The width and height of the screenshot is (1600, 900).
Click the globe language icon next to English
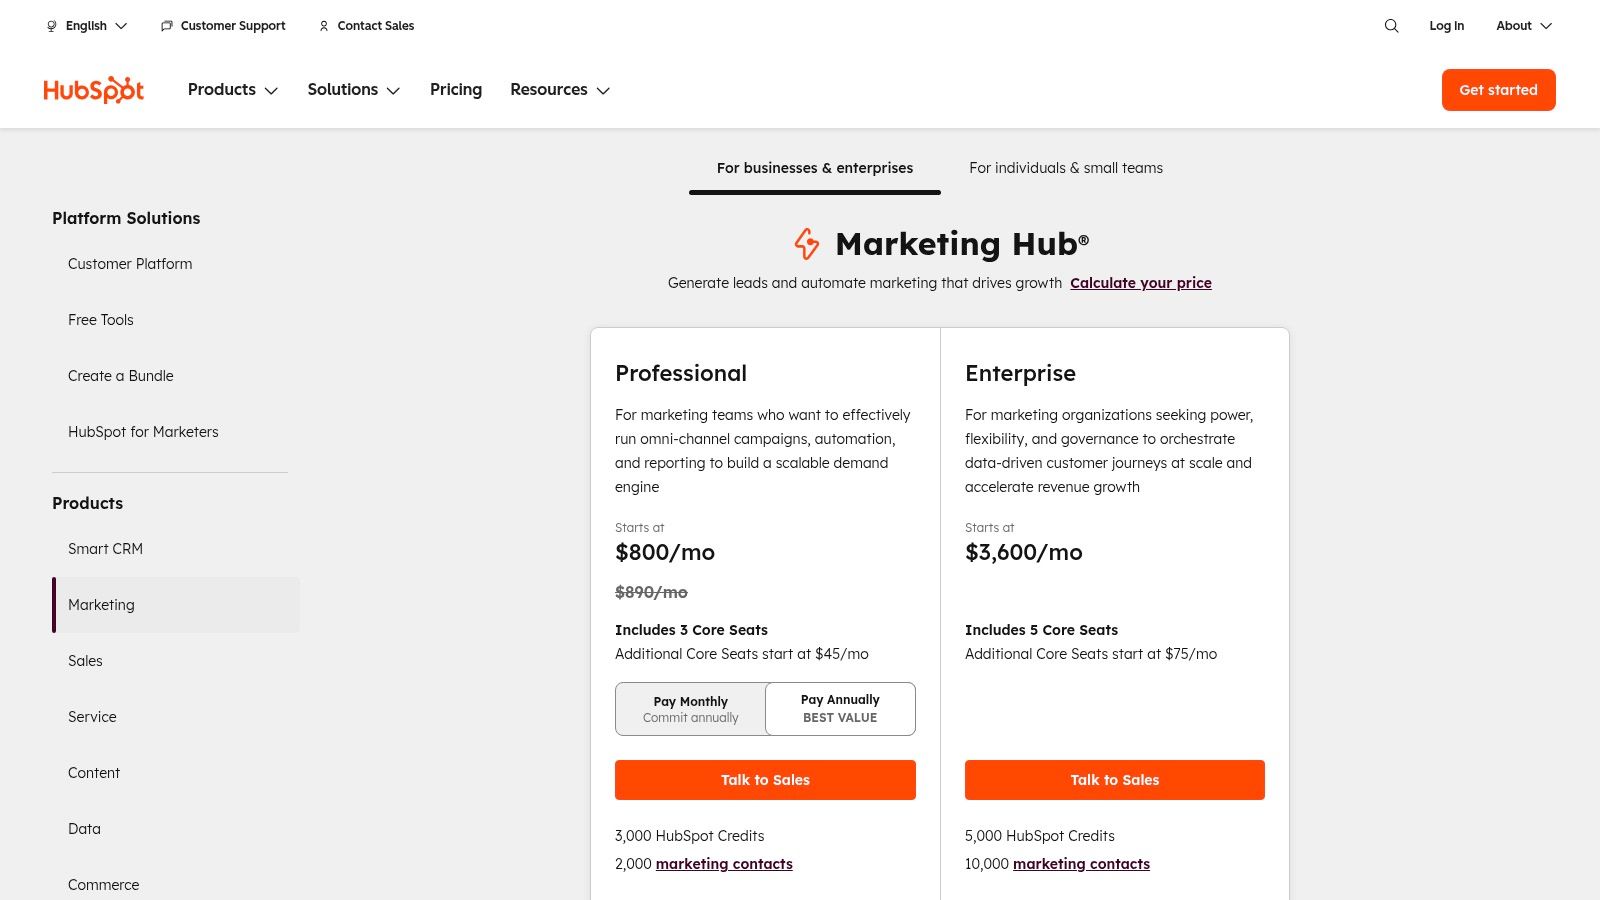(x=51, y=26)
